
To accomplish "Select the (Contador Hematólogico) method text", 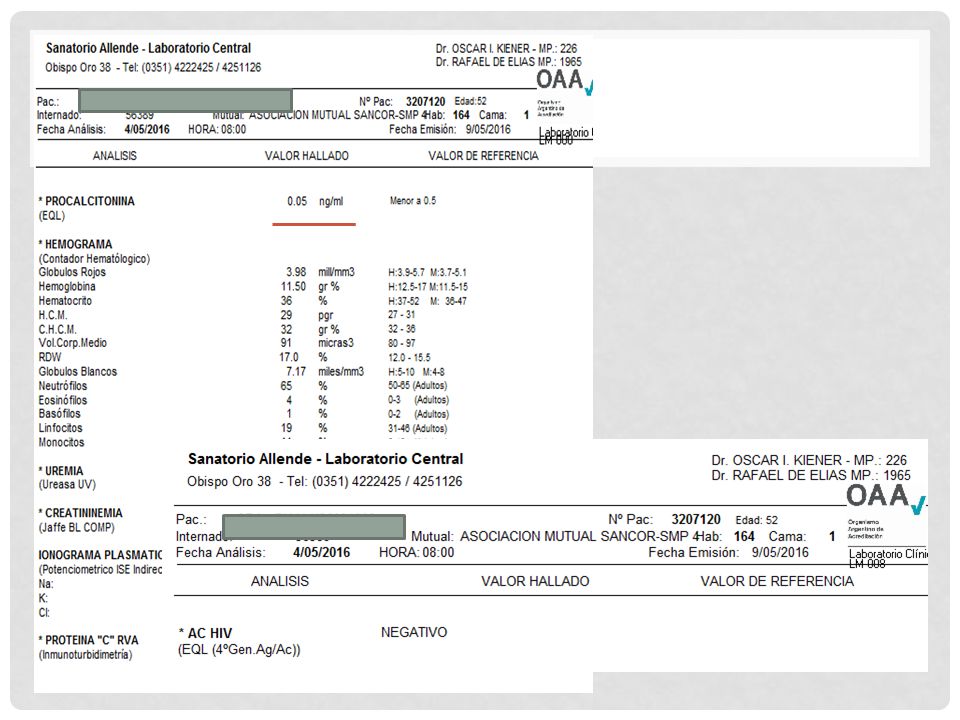I will 94,259.
